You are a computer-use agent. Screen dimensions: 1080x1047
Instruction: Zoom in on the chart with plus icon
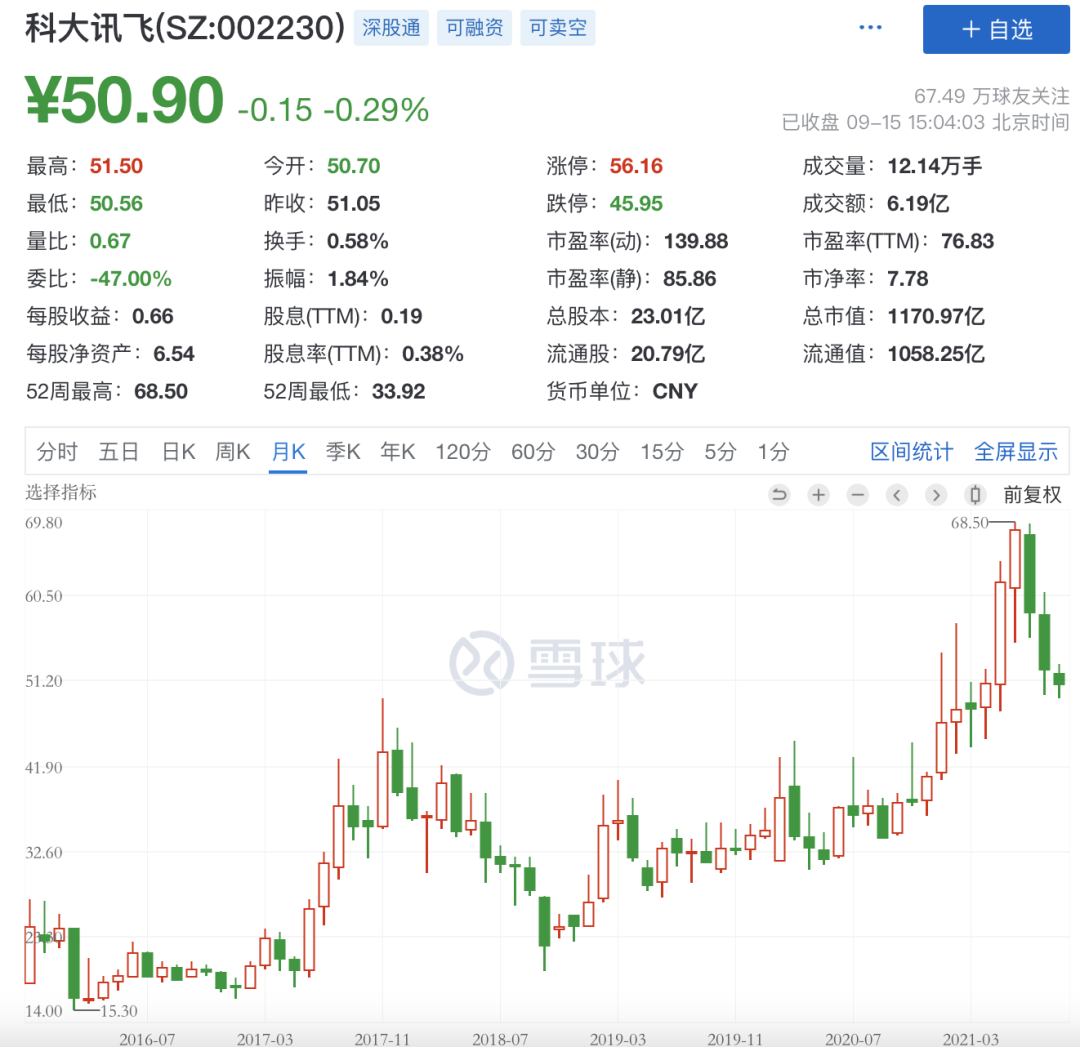tap(818, 494)
